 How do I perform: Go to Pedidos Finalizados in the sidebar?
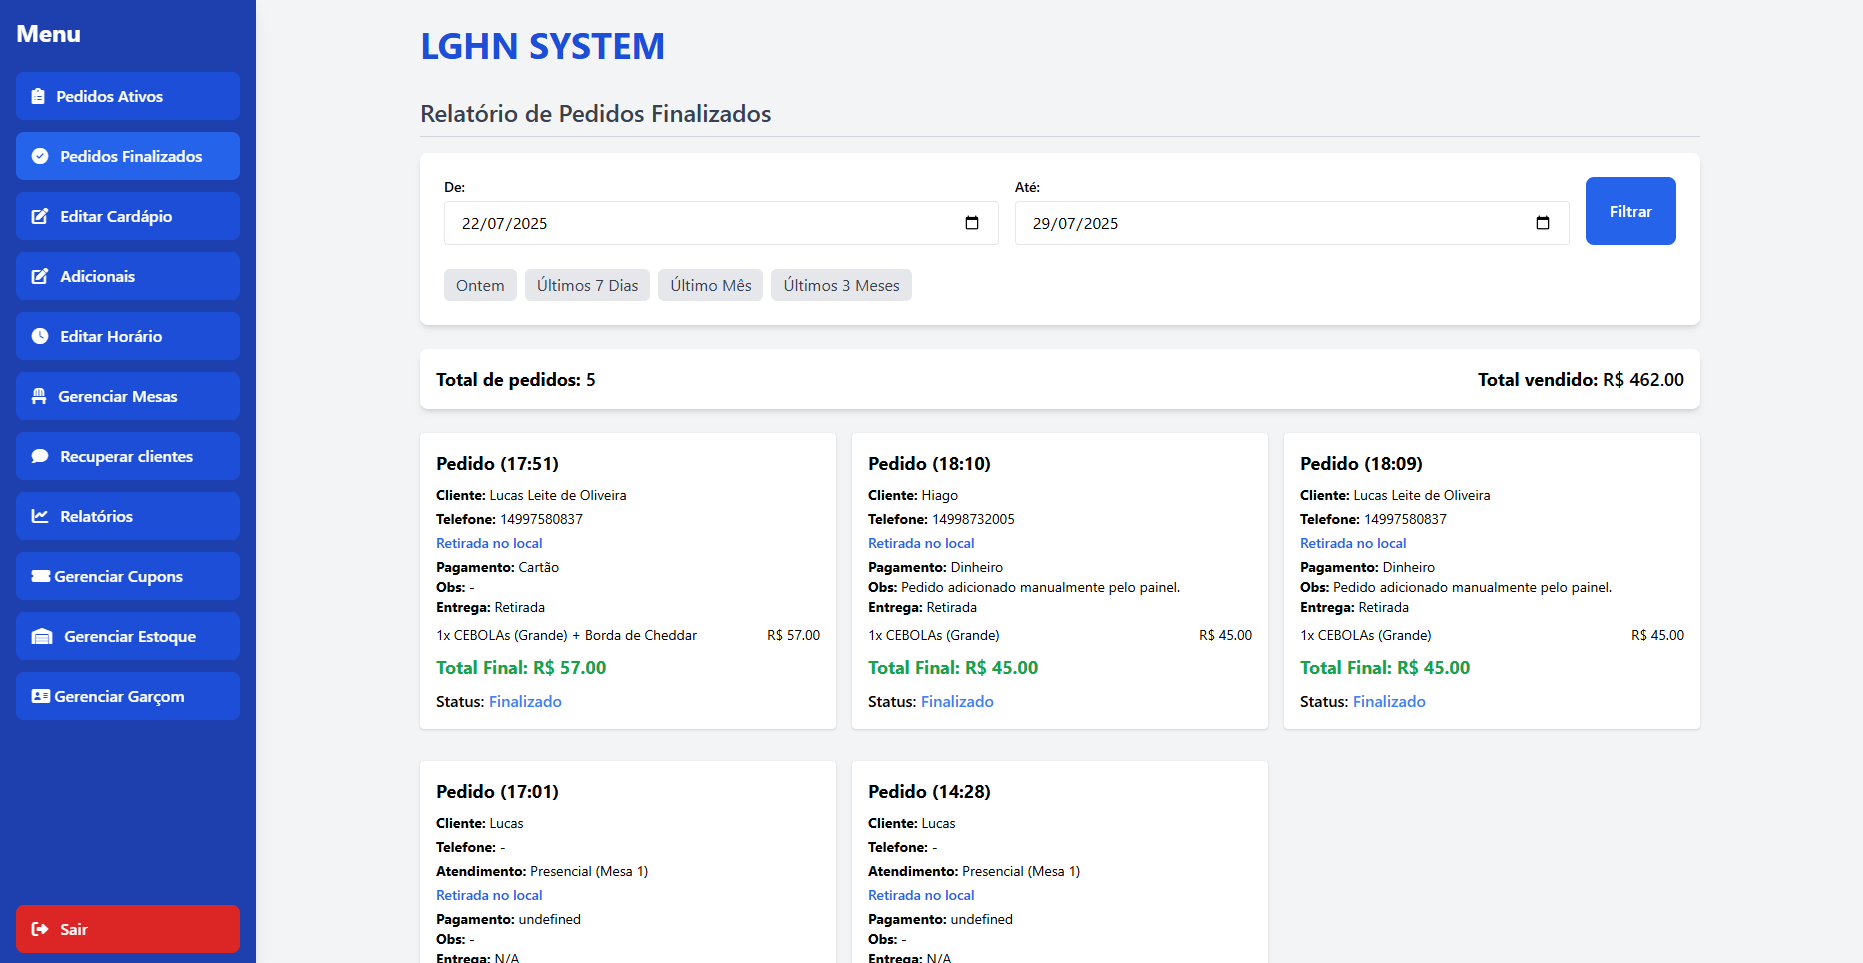(x=128, y=156)
